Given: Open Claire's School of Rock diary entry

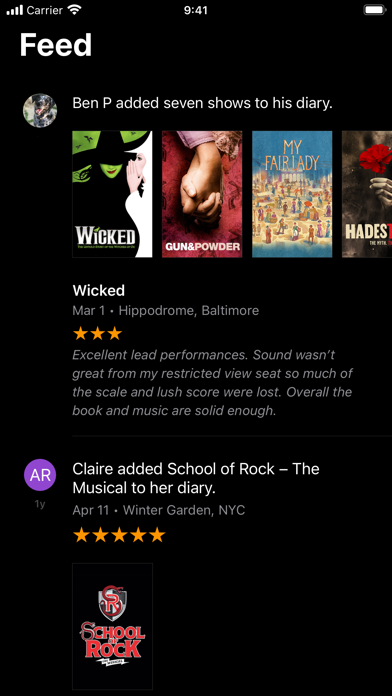Looking at the screenshot, I should 196,478.
